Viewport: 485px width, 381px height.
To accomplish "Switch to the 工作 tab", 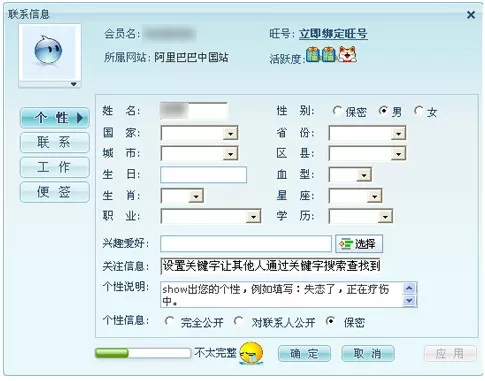I will coord(55,167).
